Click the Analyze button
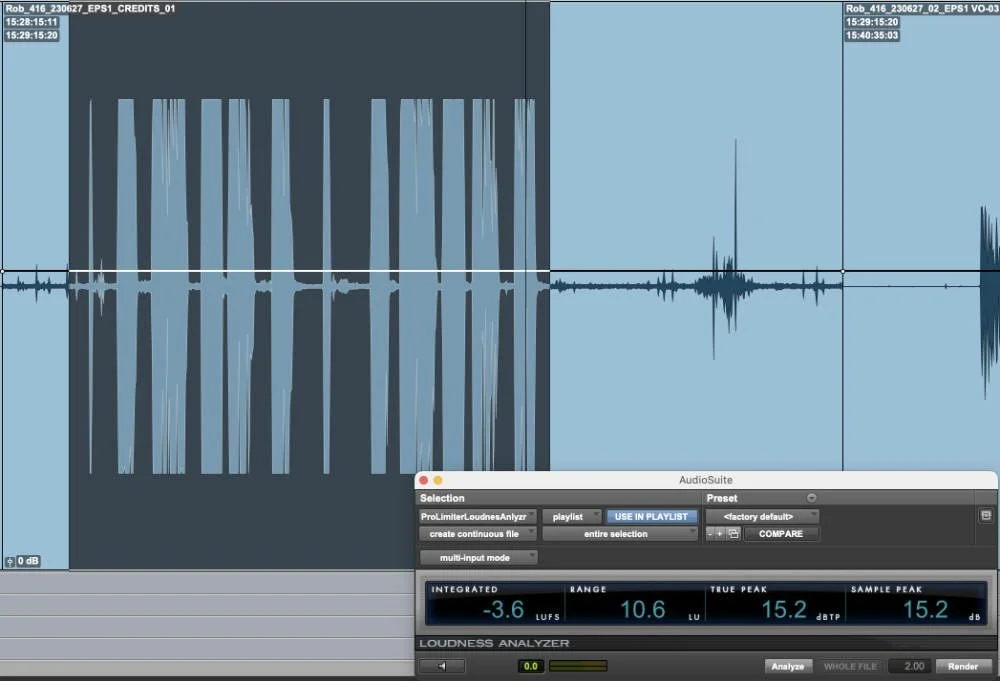1000x681 pixels. [789, 665]
